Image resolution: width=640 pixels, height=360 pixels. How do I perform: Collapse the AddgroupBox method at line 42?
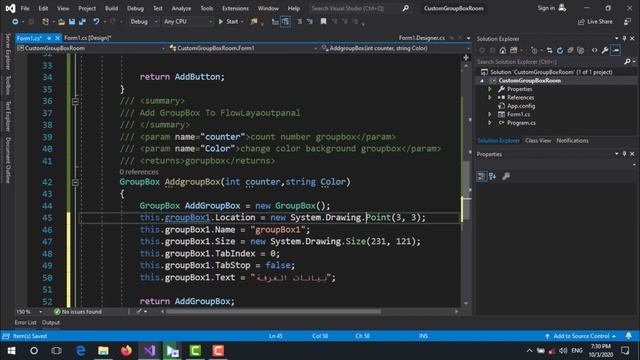[x=76, y=182]
